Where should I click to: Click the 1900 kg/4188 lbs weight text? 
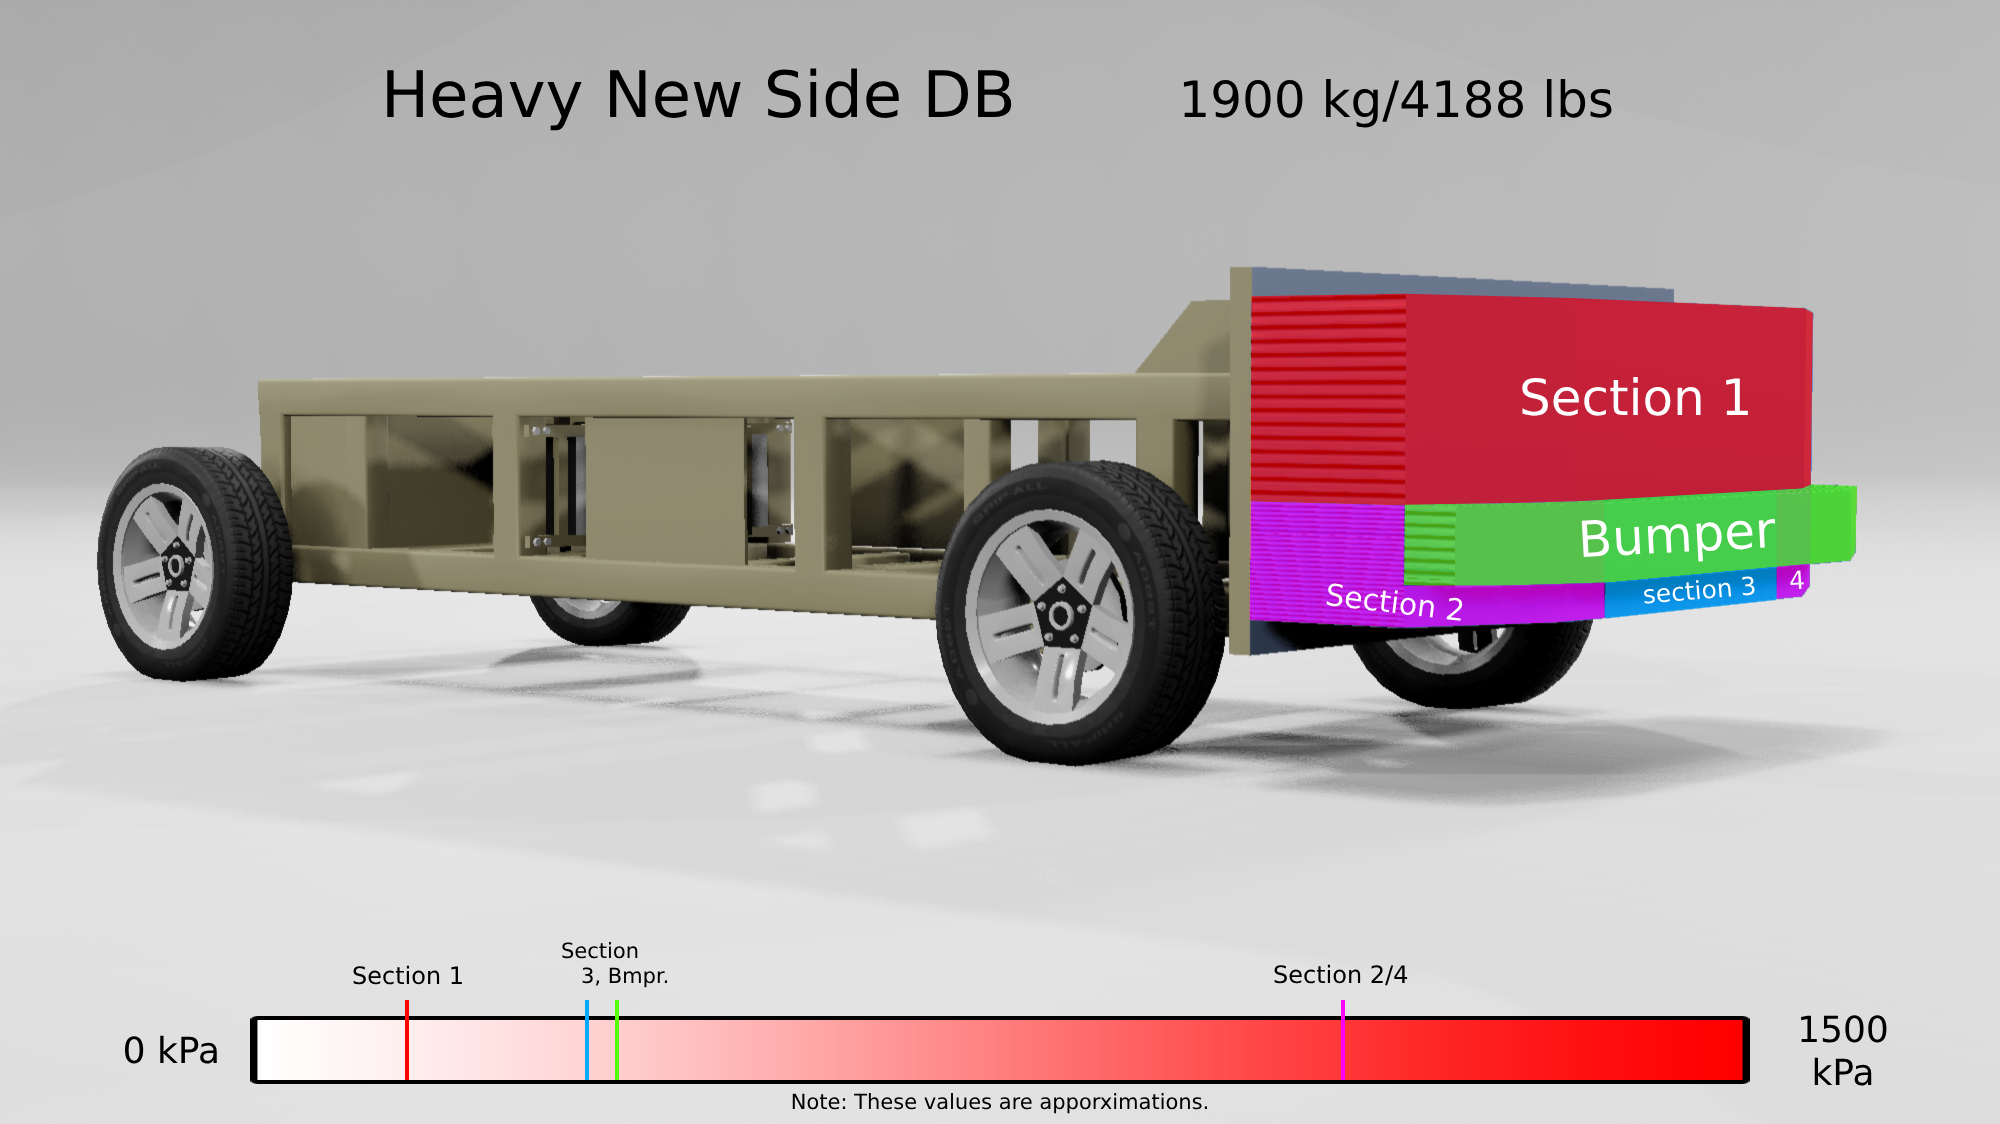pyautogui.click(x=1396, y=101)
